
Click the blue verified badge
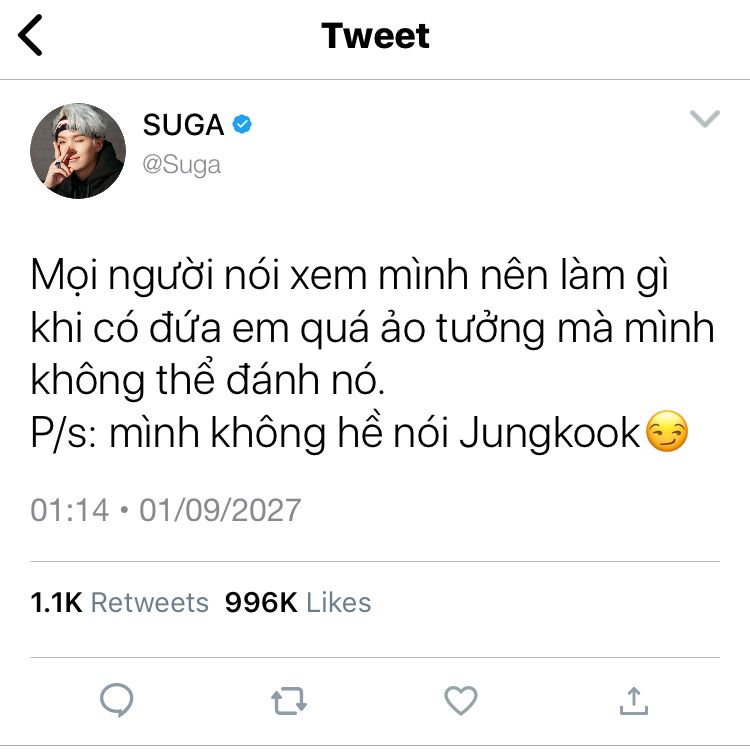pyautogui.click(x=242, y=124)
